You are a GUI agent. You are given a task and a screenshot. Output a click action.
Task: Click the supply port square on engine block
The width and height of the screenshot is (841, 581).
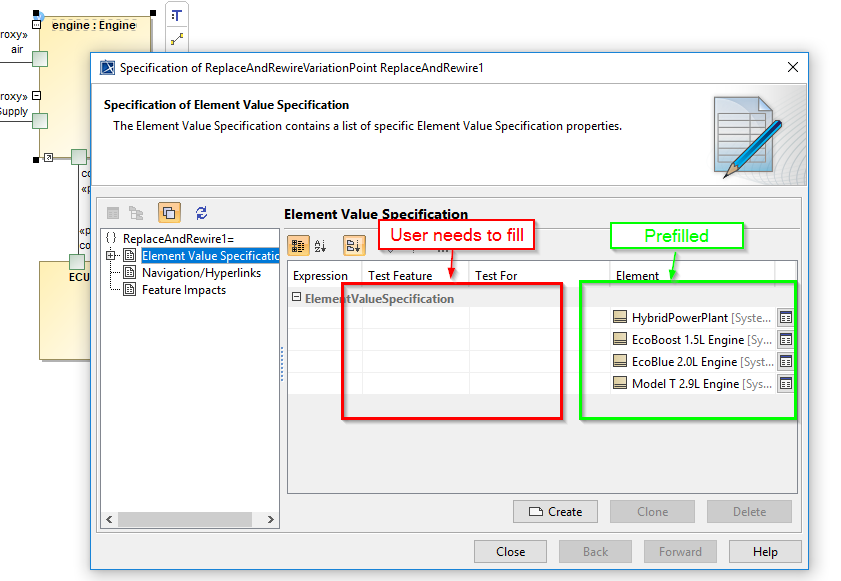[x=40, y=121]
